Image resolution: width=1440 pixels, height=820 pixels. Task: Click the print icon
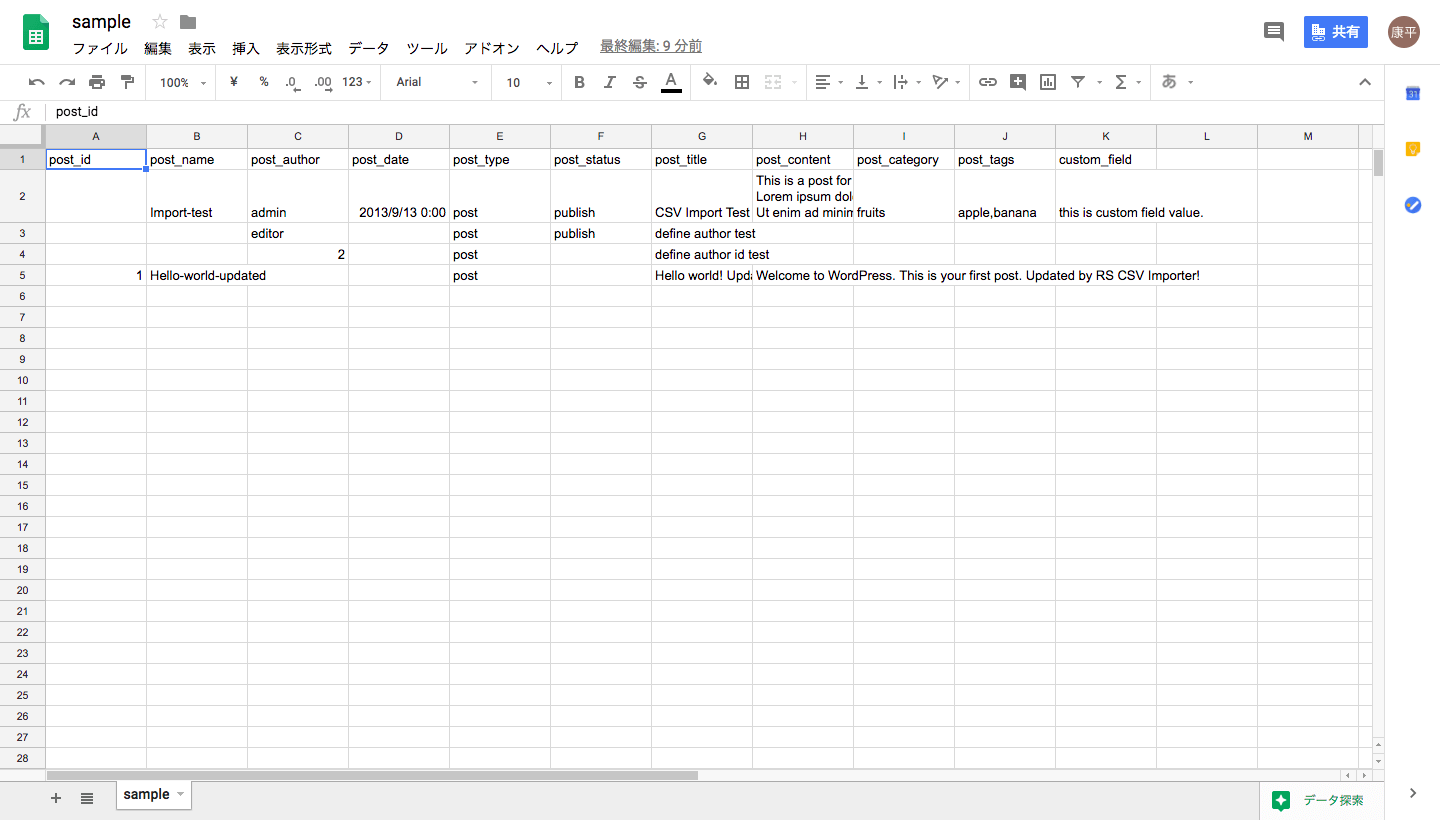pos(97,82)
